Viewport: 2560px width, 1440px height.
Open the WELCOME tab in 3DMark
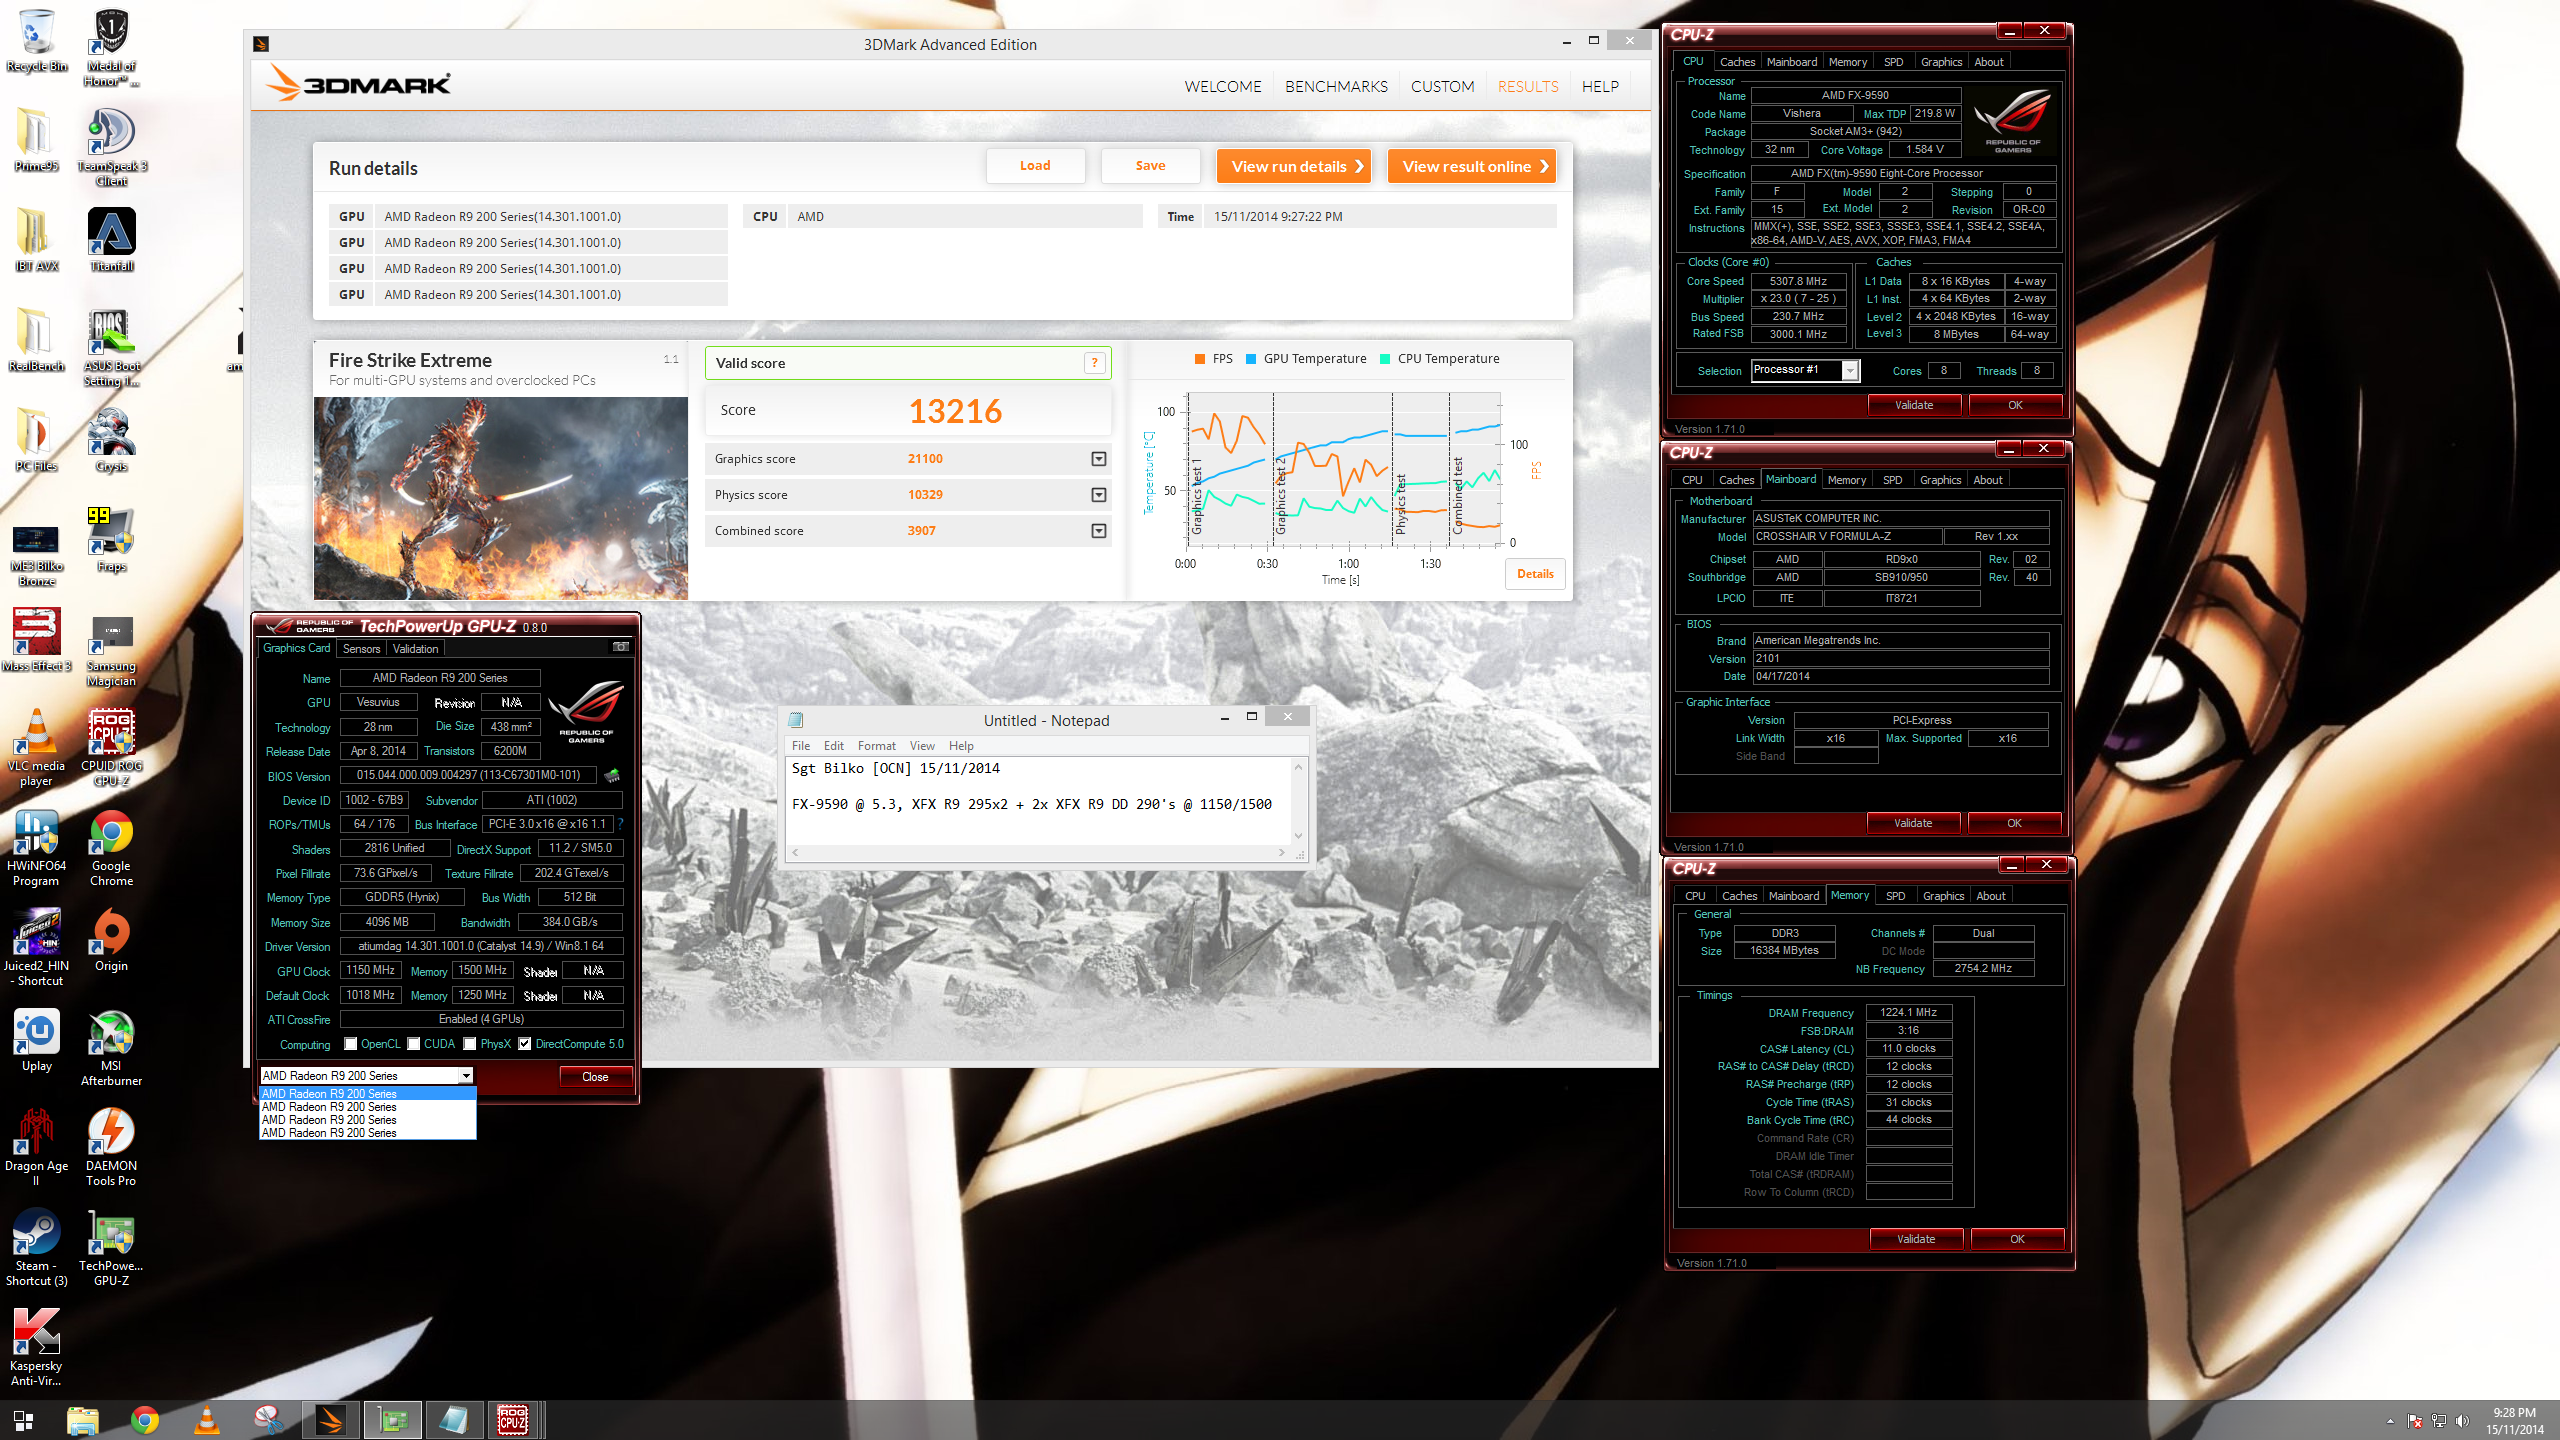click(x=1222, y=86)
